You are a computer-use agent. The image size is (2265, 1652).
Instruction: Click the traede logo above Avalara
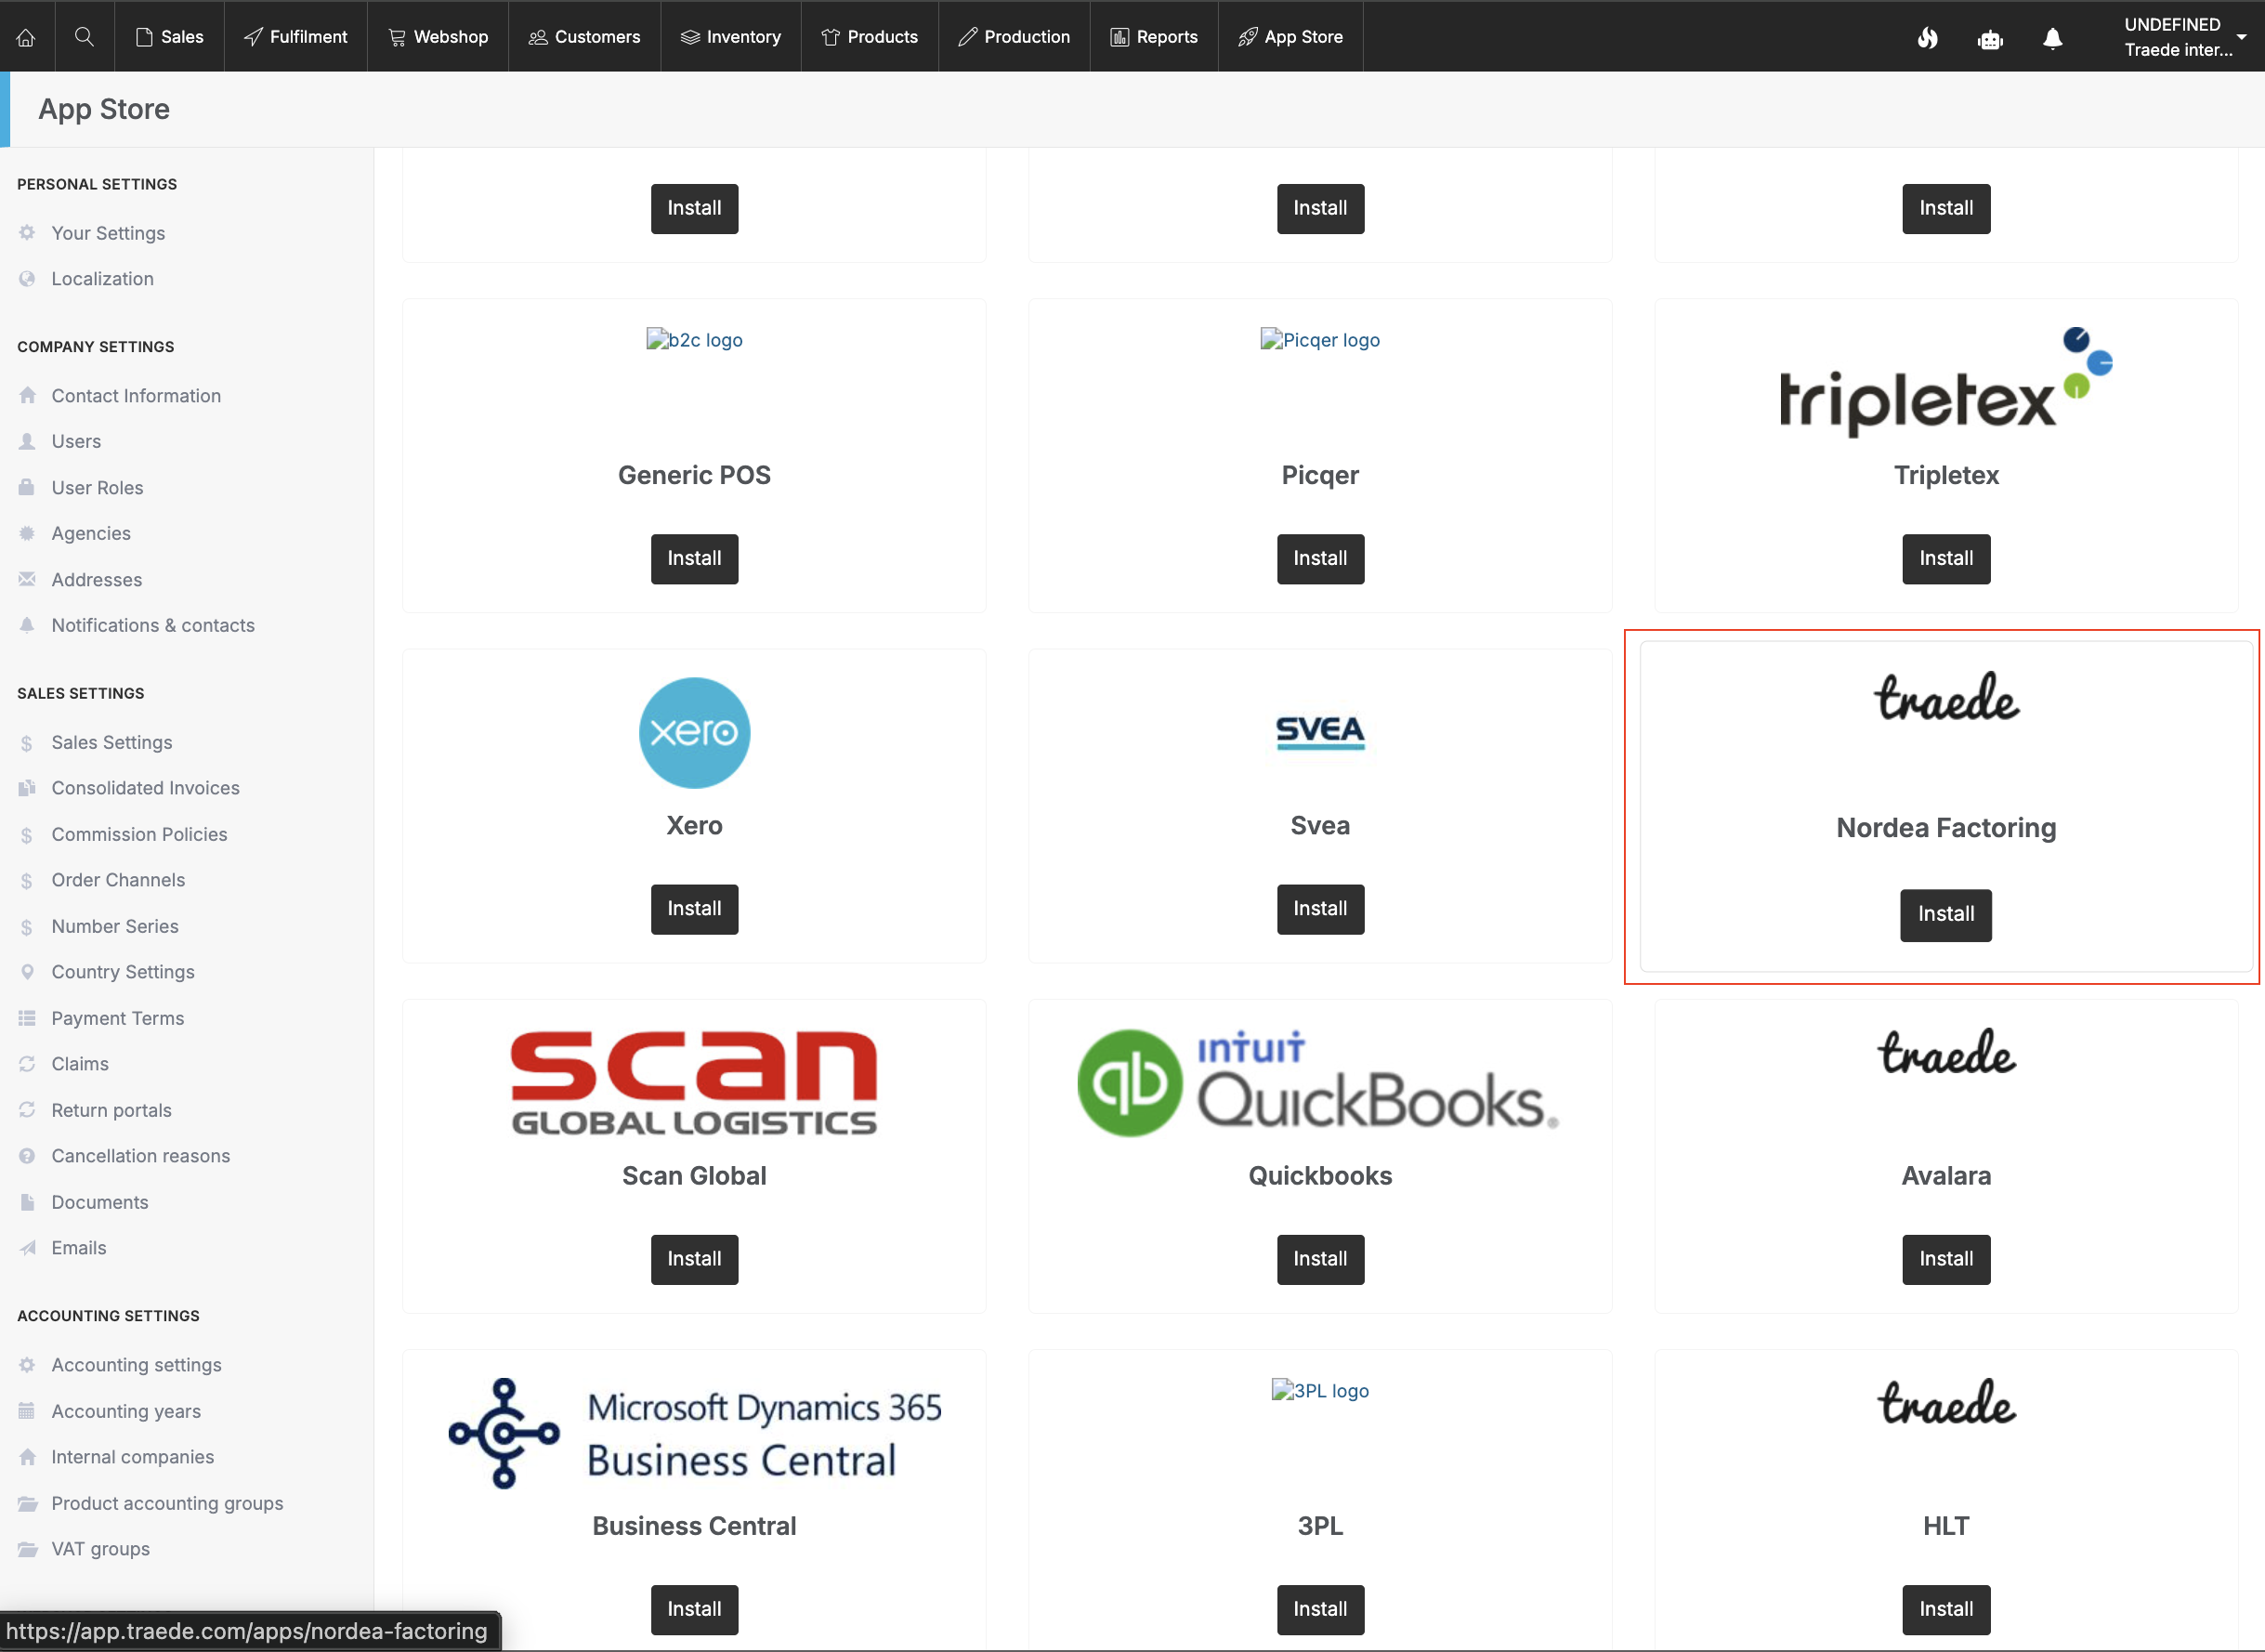pos(1946,1052)
